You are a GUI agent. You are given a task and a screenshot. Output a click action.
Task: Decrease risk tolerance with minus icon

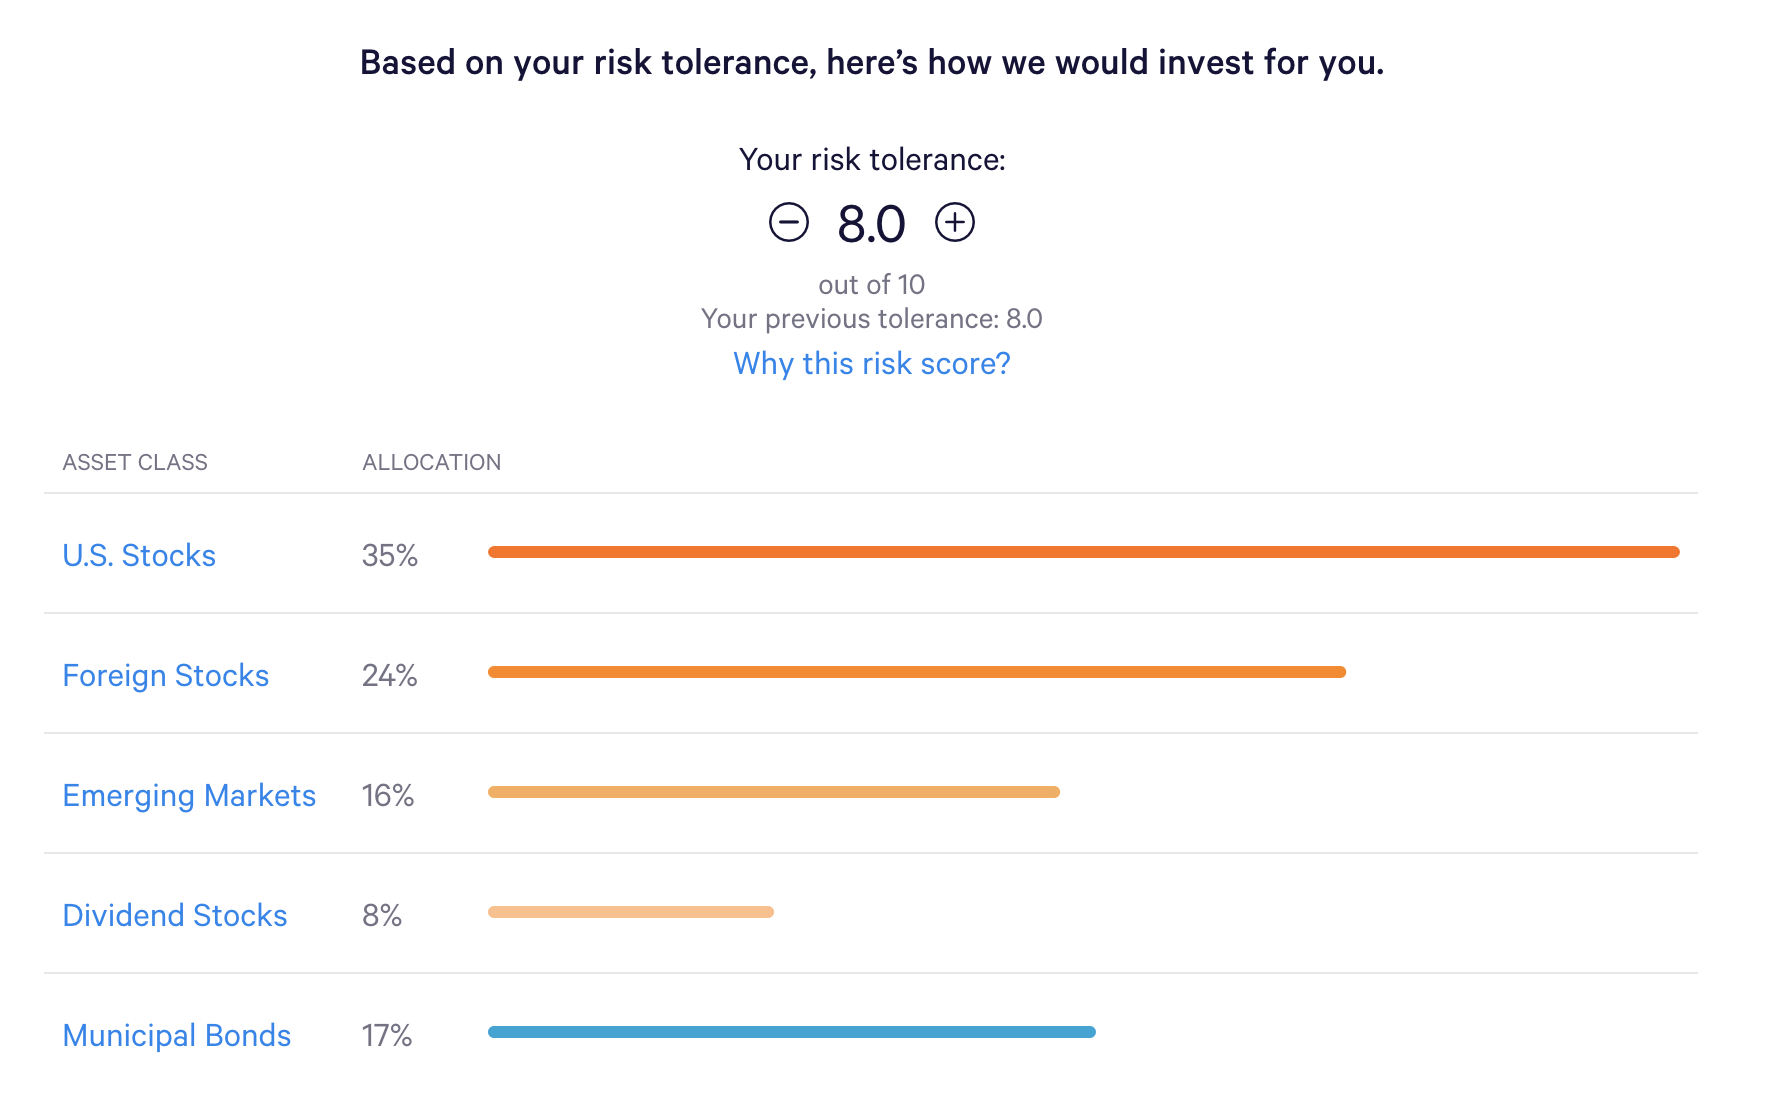[x=788, y=222]
